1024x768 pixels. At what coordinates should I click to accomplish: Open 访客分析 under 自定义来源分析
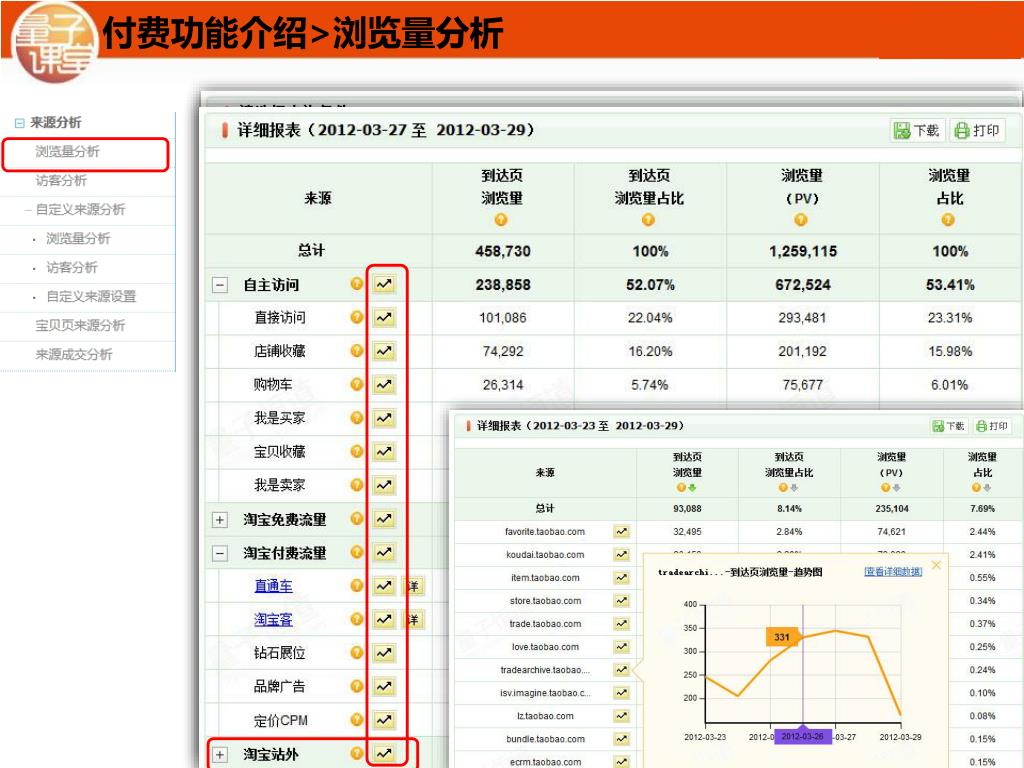coord(71,268)
